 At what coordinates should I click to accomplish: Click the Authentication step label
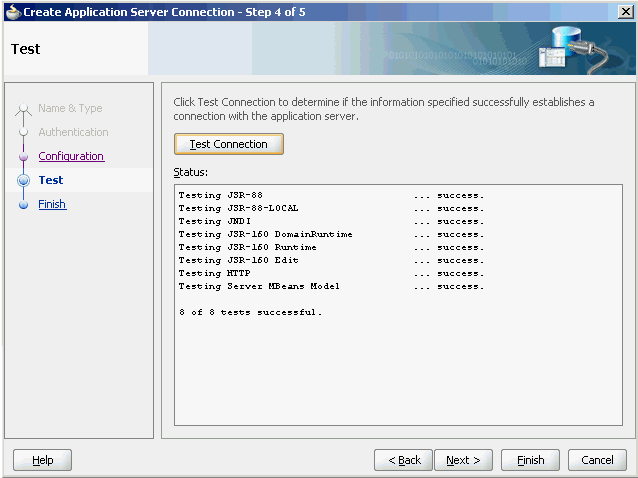tap(73, 132)
